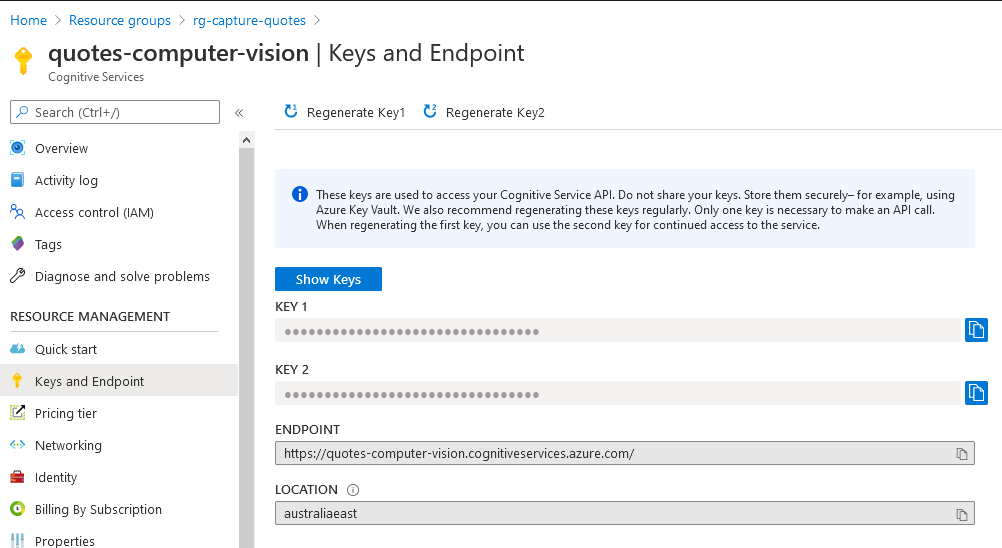
Task: Click the Billing By Subscription icon
Action: pyautogui.click(x=18, y=509)
